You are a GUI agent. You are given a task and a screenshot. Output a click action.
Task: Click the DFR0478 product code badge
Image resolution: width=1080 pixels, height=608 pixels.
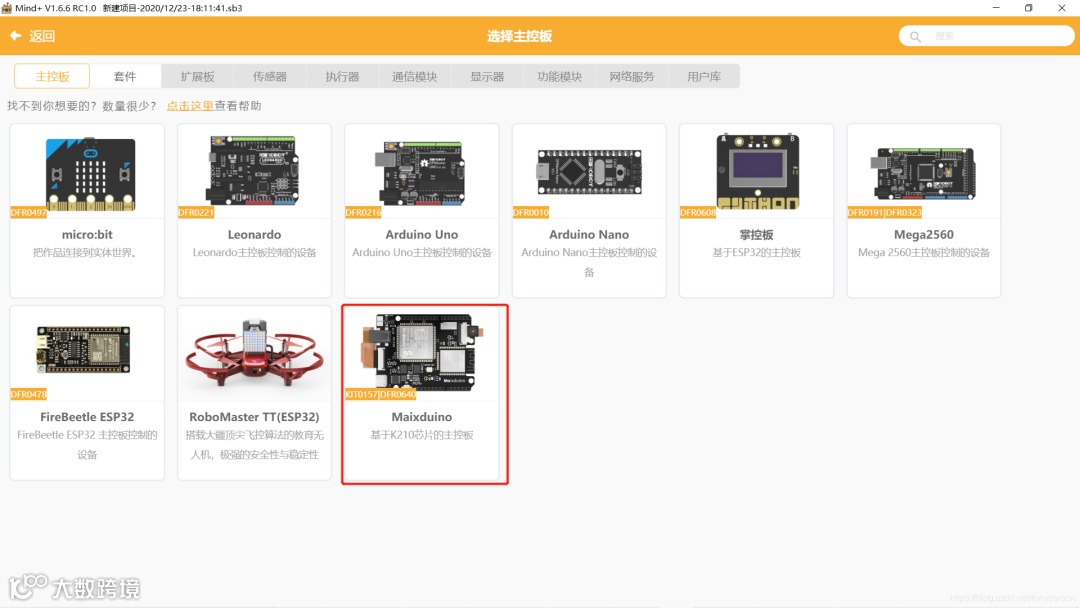tap(28, 394)
